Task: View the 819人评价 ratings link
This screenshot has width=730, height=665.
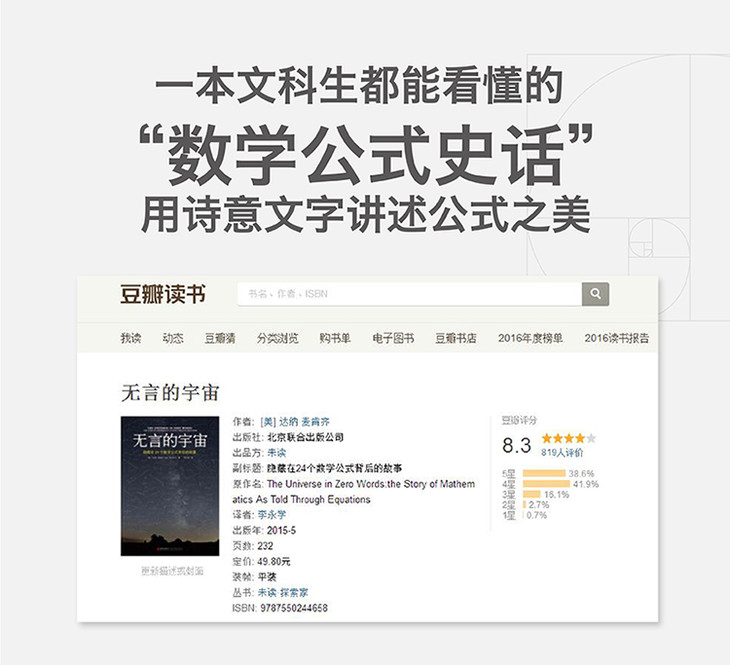Action: tap(561, 453)
